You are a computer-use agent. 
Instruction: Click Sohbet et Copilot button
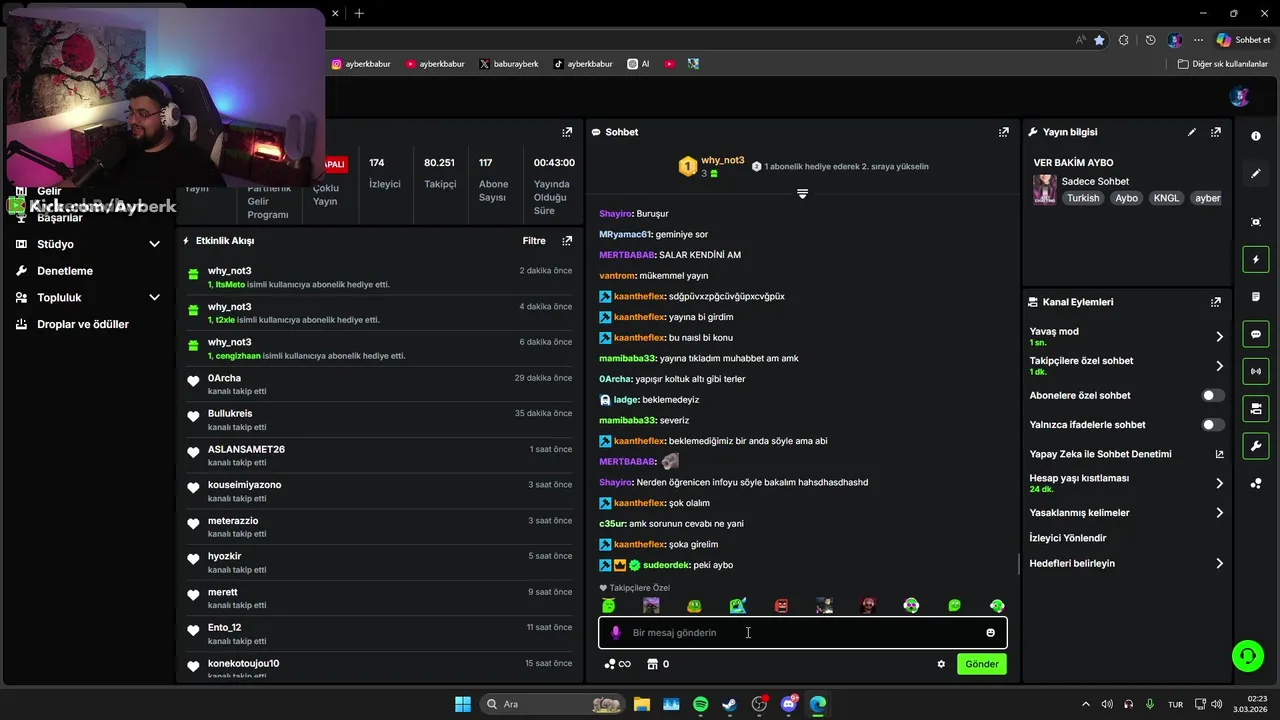click(x=1243, y=40)
